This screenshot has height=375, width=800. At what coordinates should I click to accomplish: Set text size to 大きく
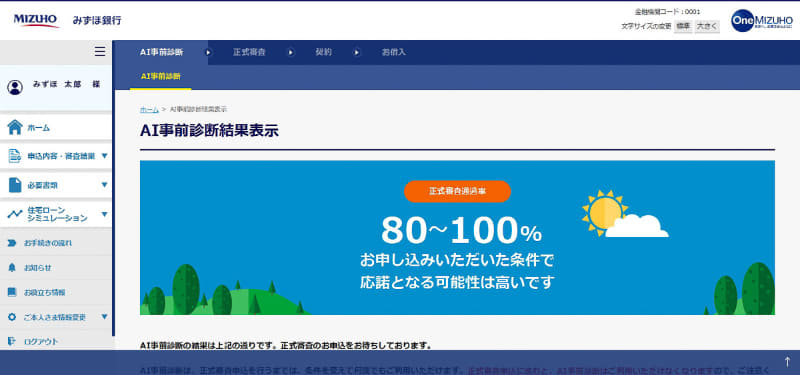click(x=707, y=26)
